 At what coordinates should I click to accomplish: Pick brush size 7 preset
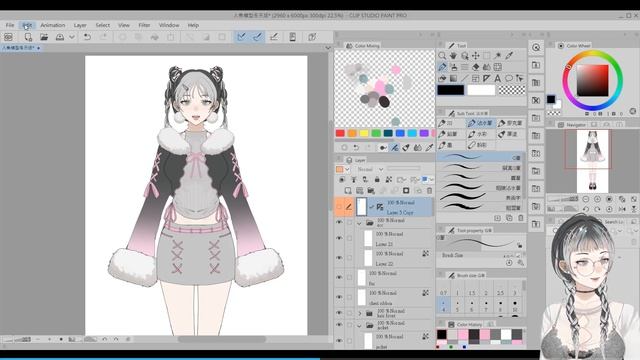pyautogui.click(x=486, y=304)
